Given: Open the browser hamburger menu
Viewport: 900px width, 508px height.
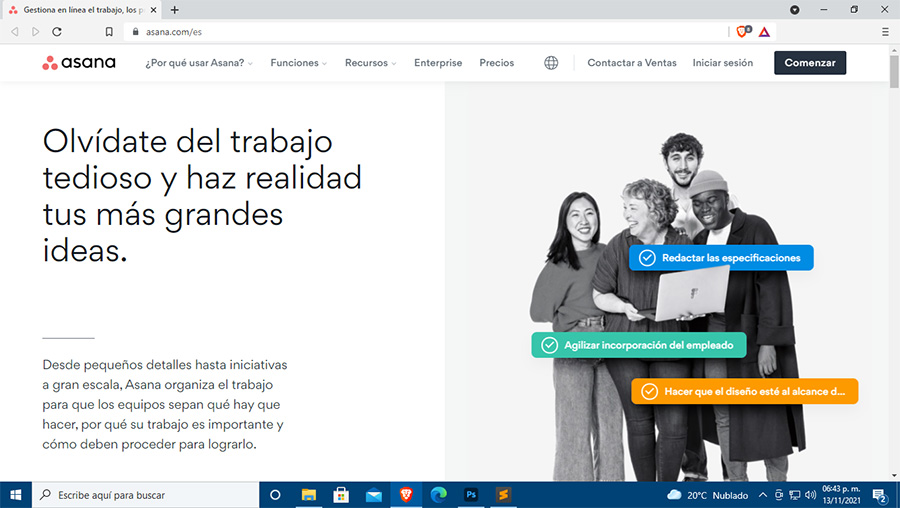Looking at the screenshot, I should tap(885, 32).
